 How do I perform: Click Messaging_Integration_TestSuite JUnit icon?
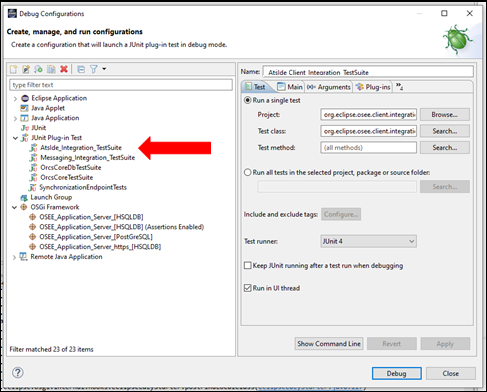point(33,158)
